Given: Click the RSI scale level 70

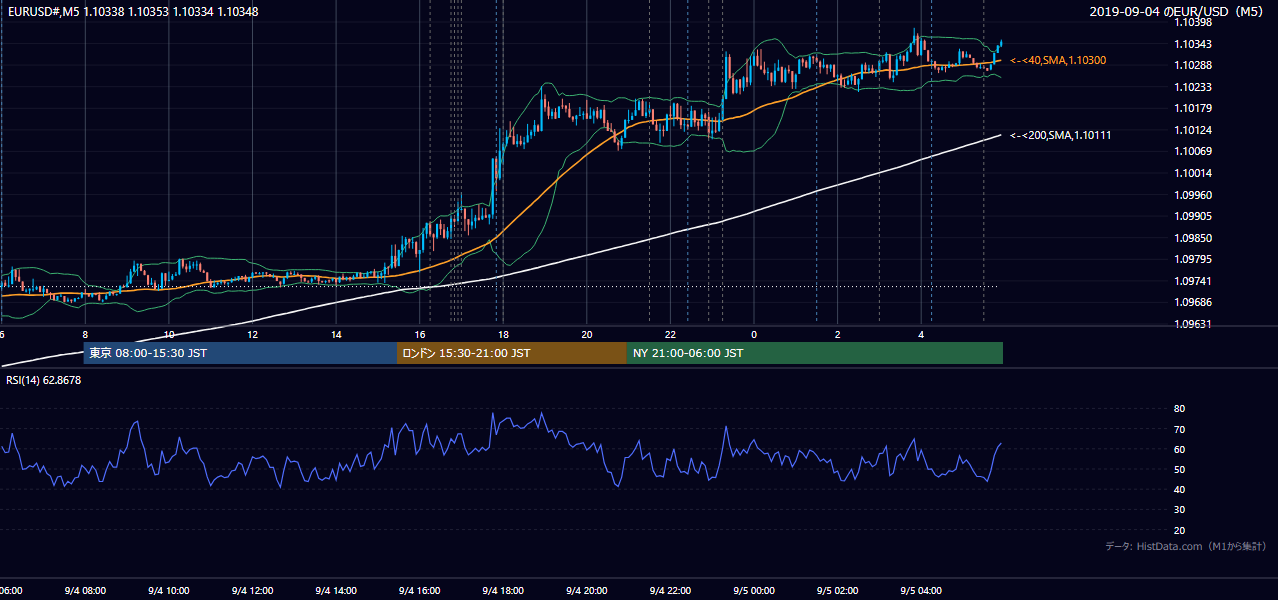Looking at the screenshot, I should (x=1179, y=429).
